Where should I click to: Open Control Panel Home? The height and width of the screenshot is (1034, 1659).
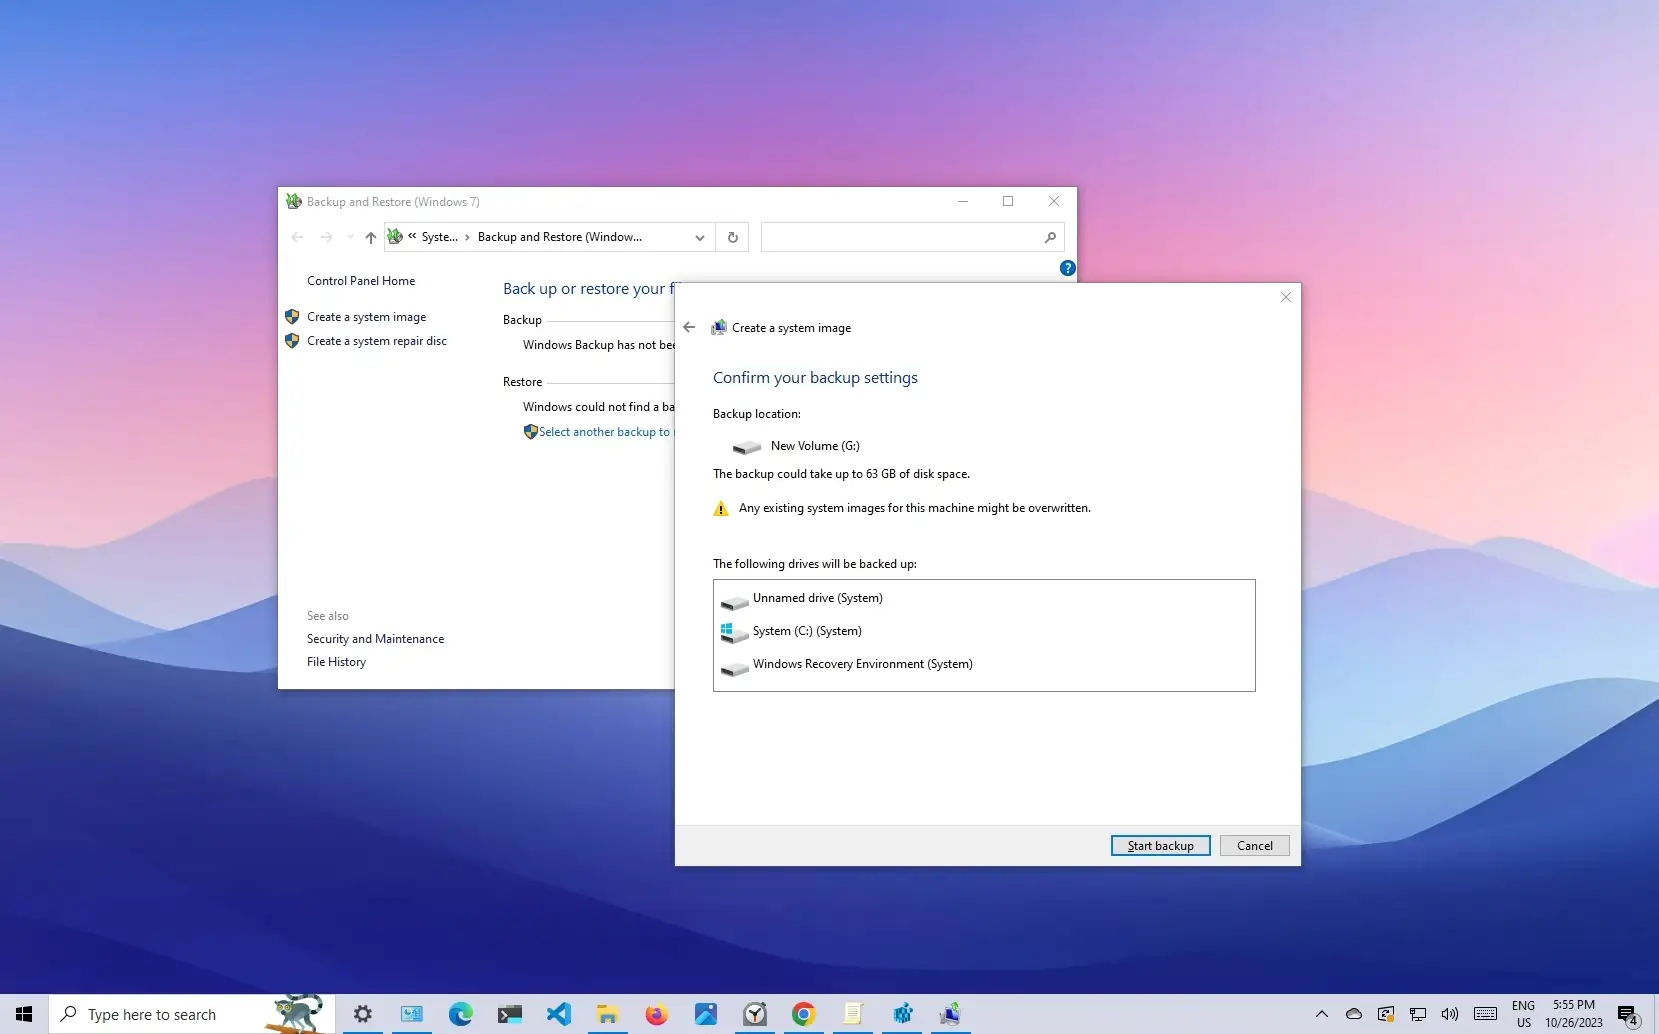pos(361,281)
